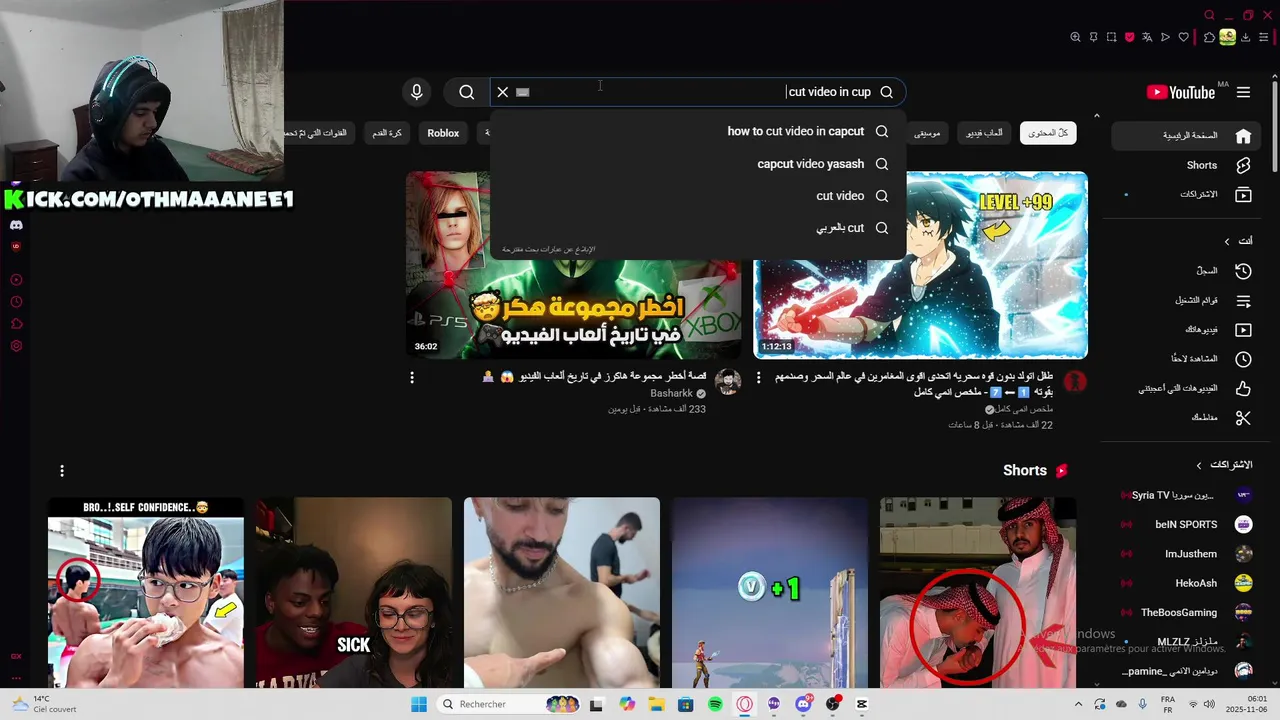Select the 'موسيقى' music chip
The height and width of the screenshot is (720, 1280).
tap(927, 133)
